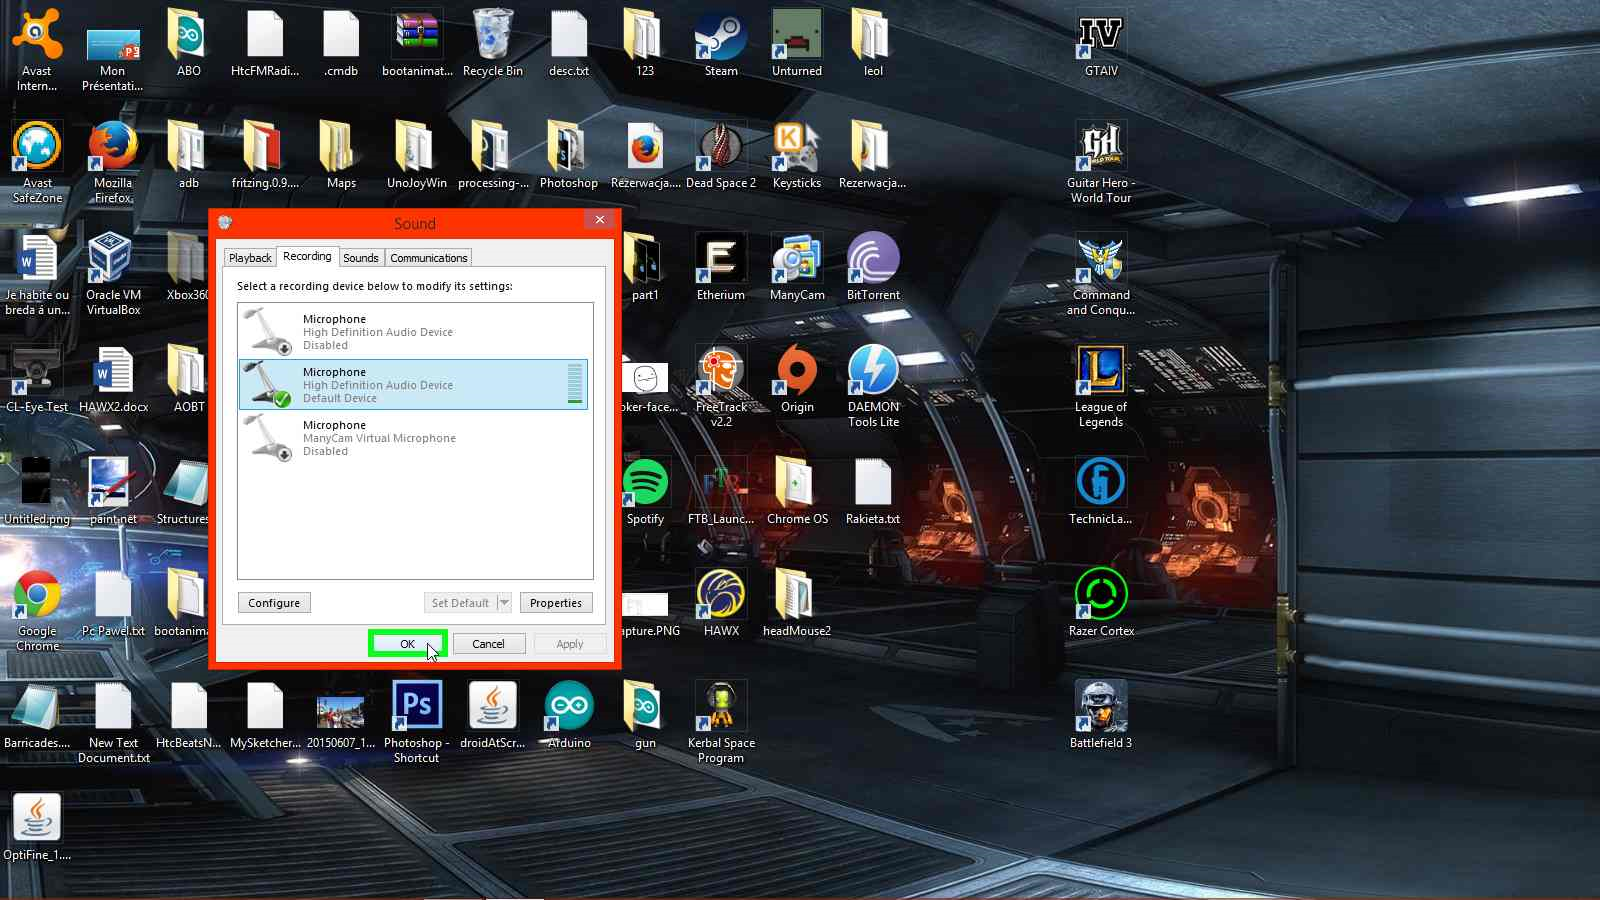Open the TechnicLauncher desktop icon
The height and width of the screenshot is (900, 1600).
click(x=1101, y=490)
